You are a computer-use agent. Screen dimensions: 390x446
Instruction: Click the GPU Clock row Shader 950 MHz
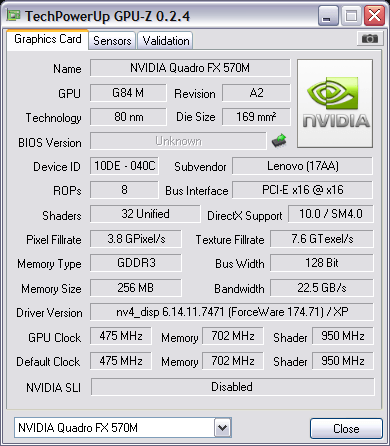pyautogui.click(x=343, y=336)
